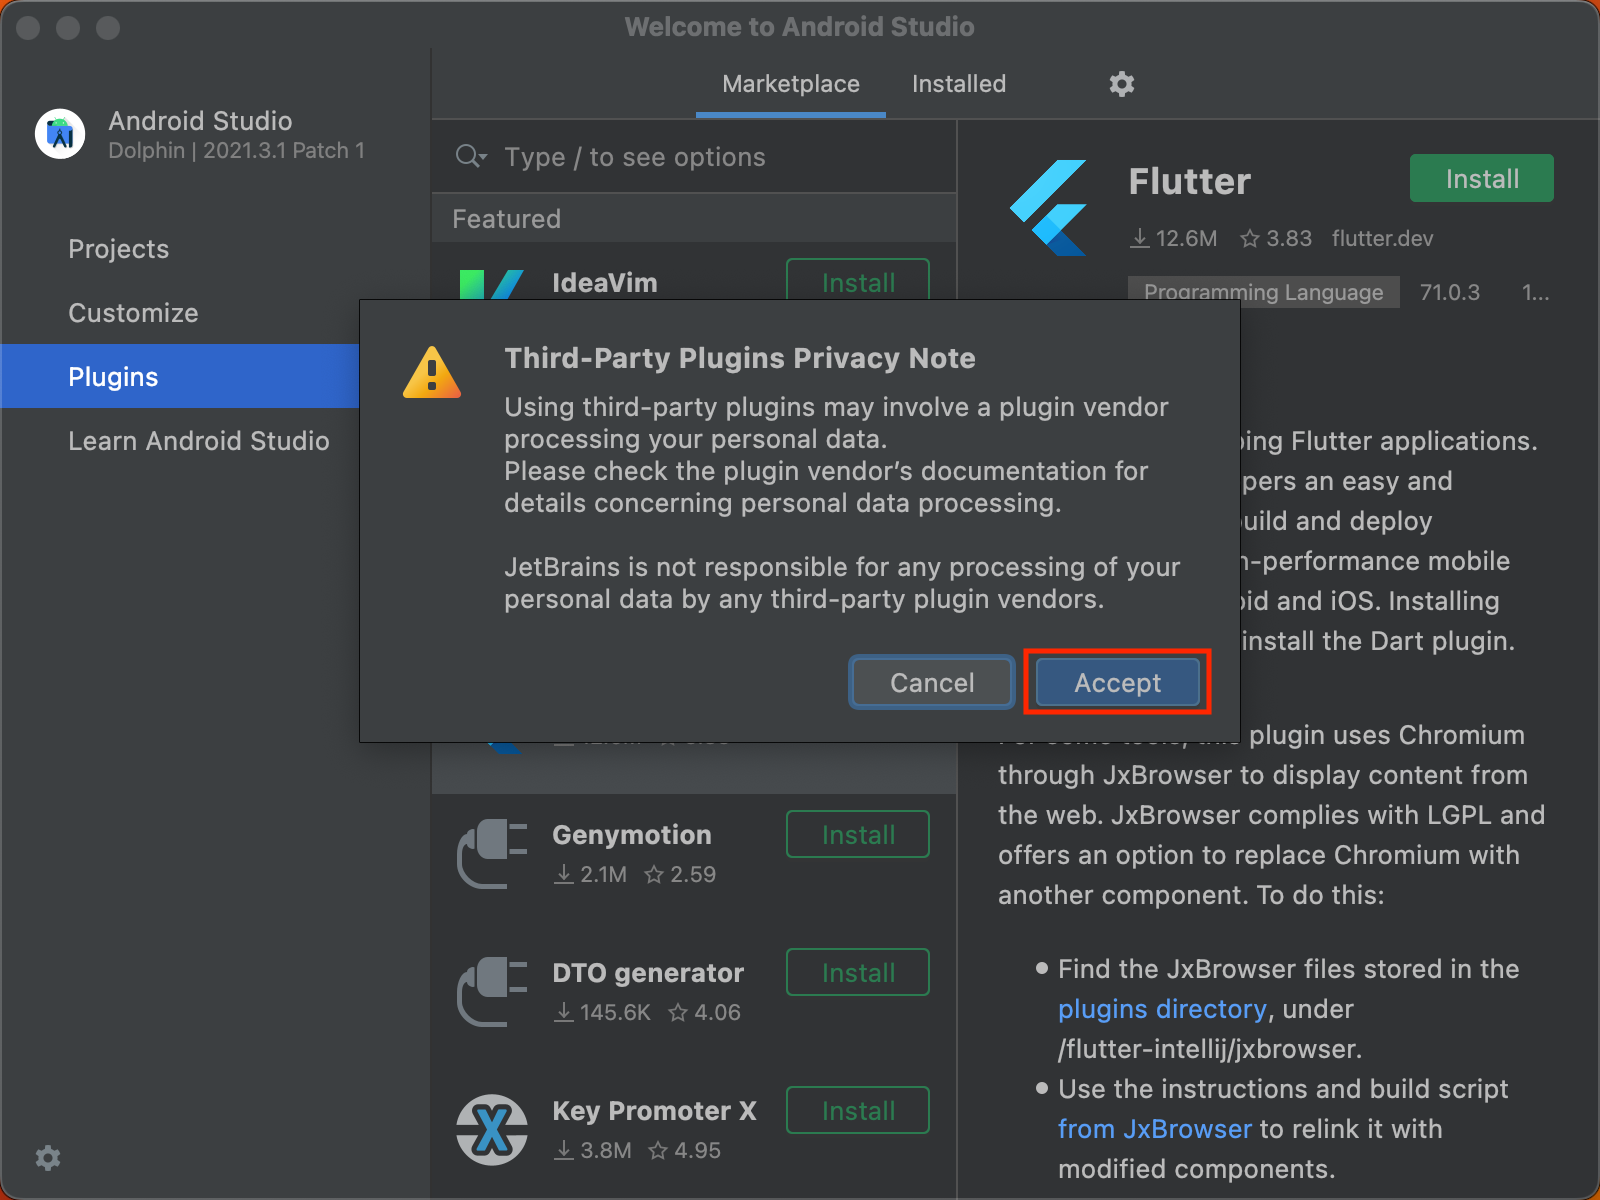Click the Flutter download count icon
Viewport: 1600px width, 1200px height.
tap(1140, 238)
